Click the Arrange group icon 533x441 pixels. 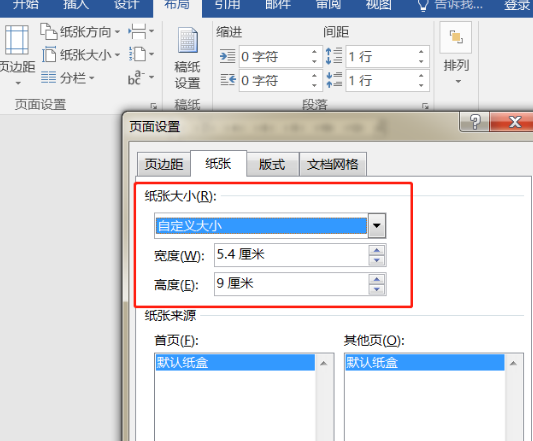point(456,37)
